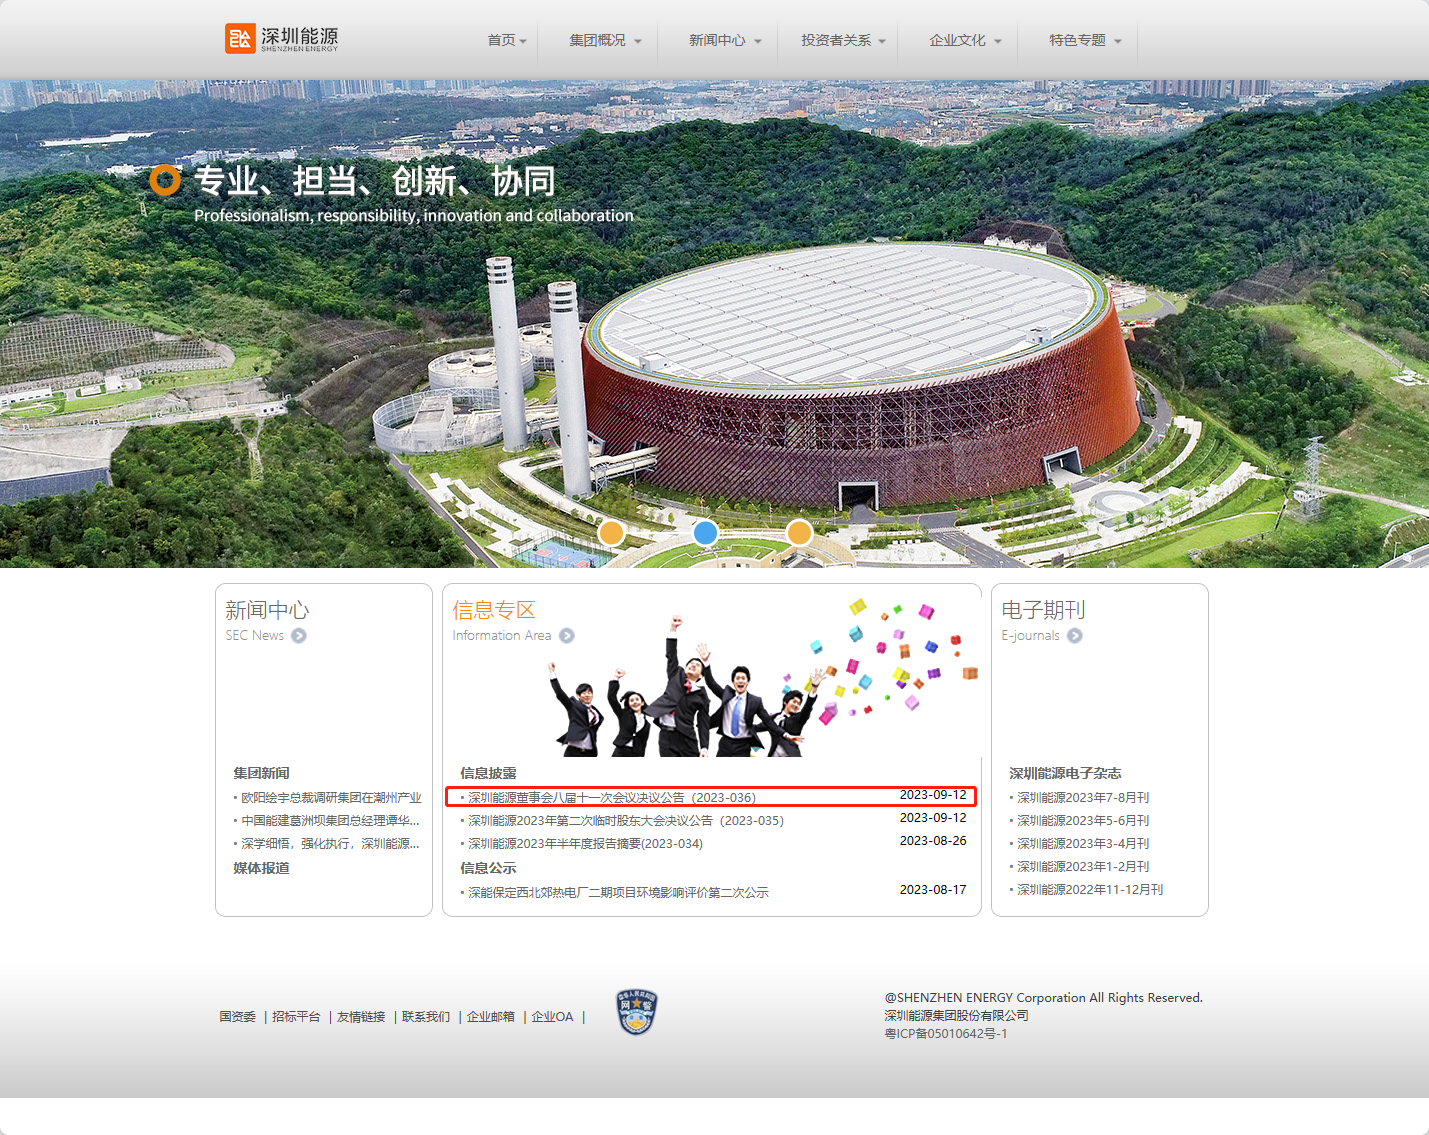The width and height of the screenshot is (1429, 1135).
Task: Open announcement 2023-036 董事会八届十一次会议决议公告
Action: pyautogui.click(x=612, y=798)
